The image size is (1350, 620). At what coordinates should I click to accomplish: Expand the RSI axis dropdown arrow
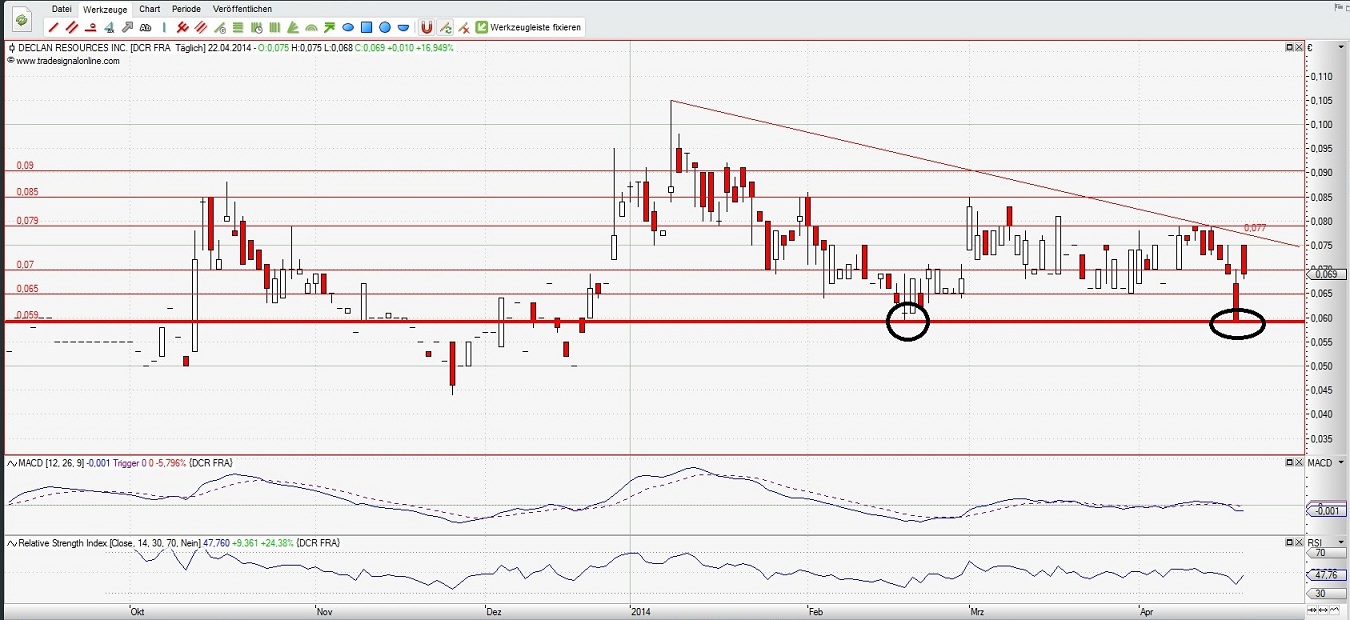1340,542
